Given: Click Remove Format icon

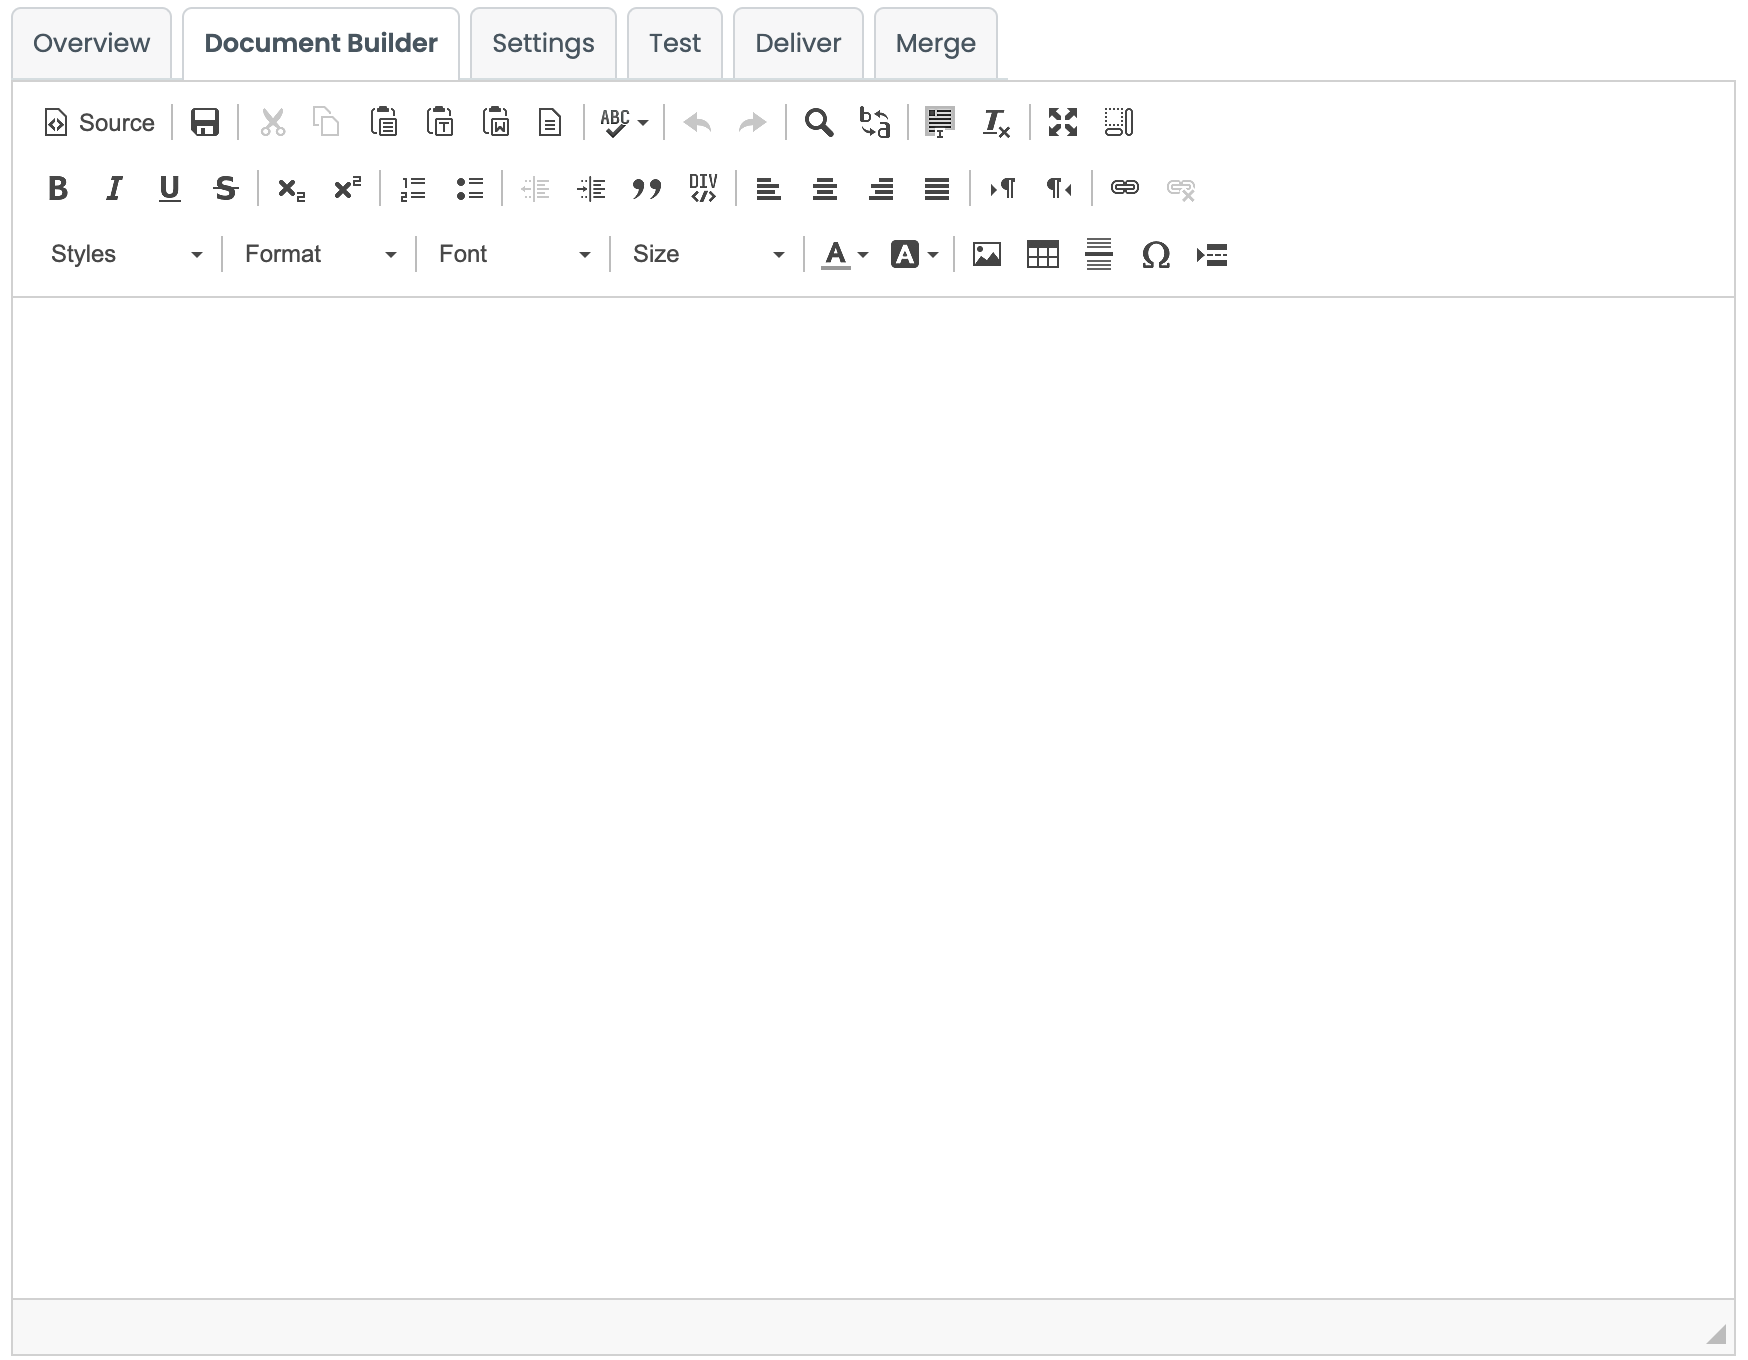Looking at the screenshot, I should 997,123.
